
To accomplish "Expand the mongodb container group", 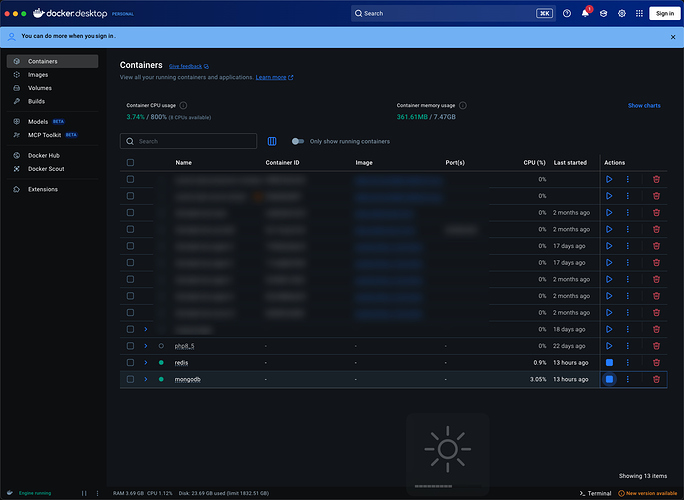I will (x=146, y=379).
